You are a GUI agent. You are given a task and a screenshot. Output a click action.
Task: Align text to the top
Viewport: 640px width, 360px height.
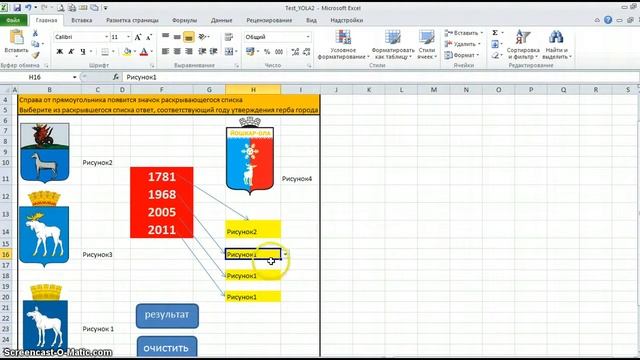(165, 37)
